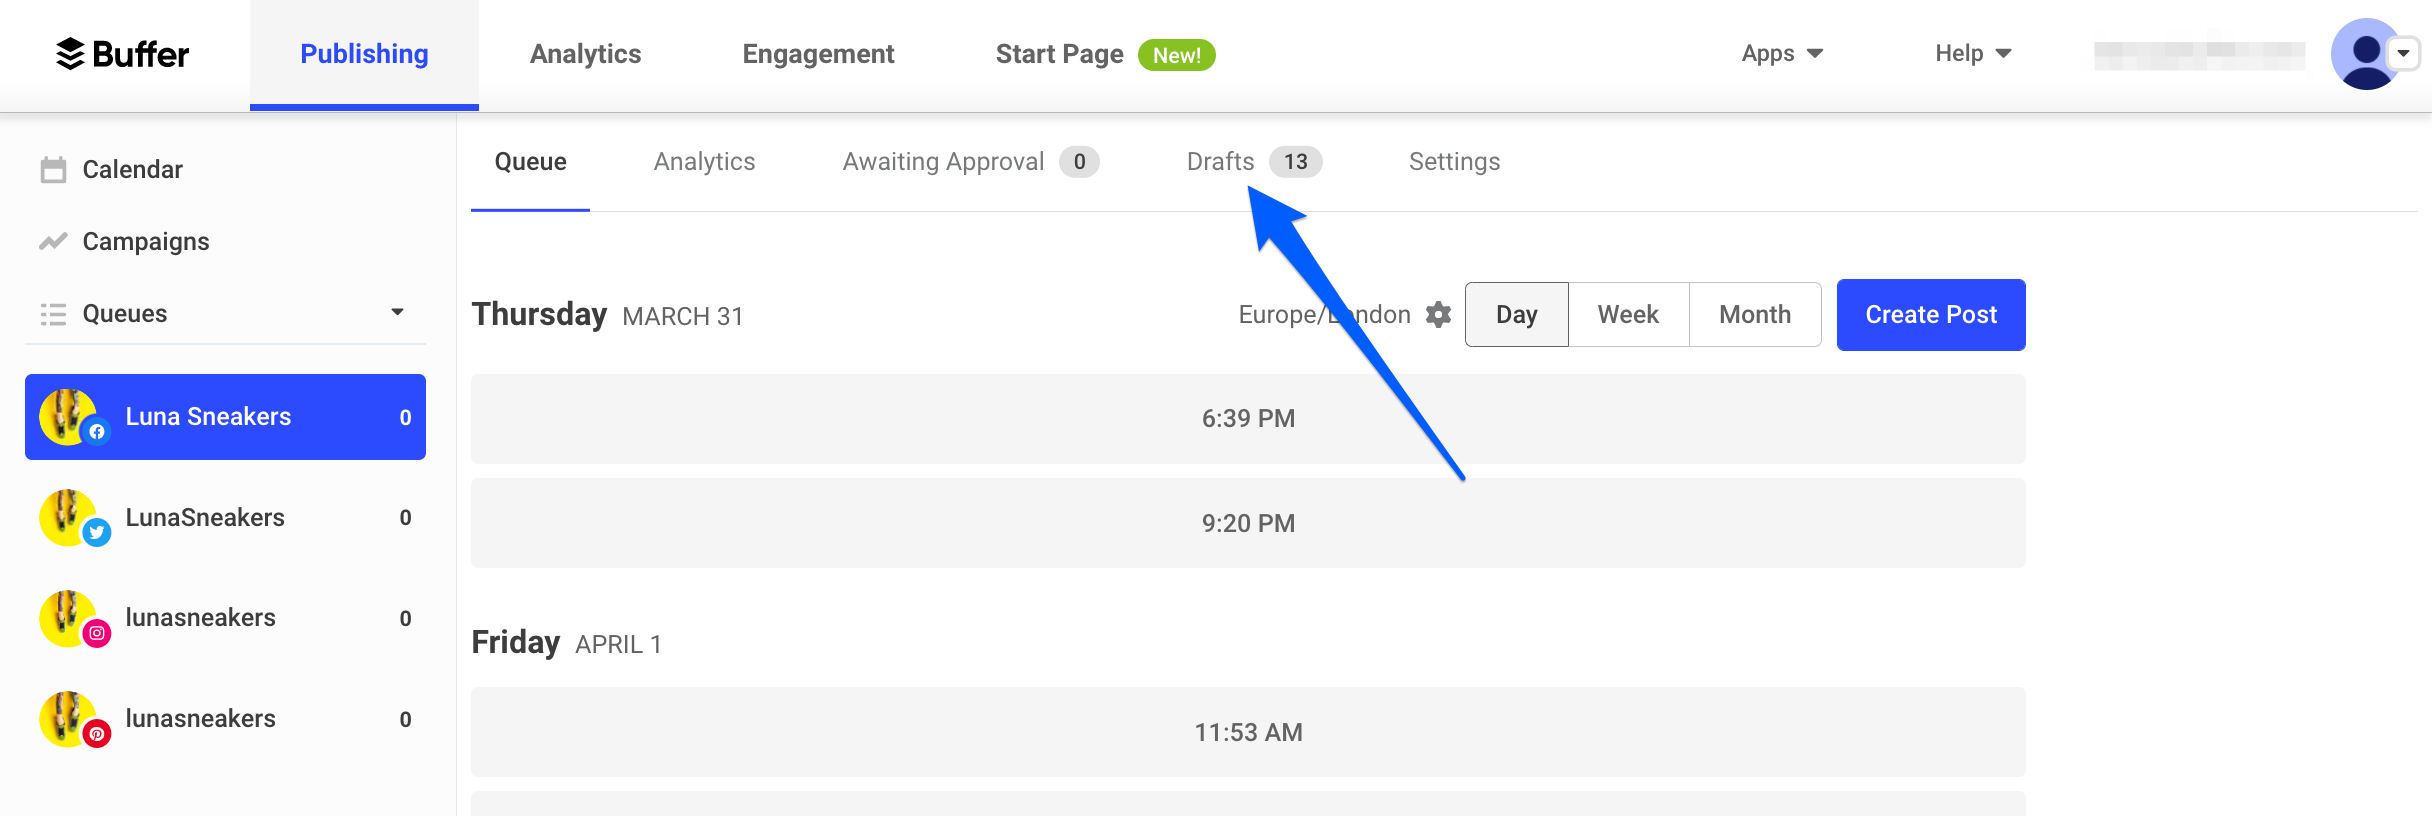Switch to the Queue sub-tab
The image size is (2432, 816).
pyautogui.click(x=530, y=162)
